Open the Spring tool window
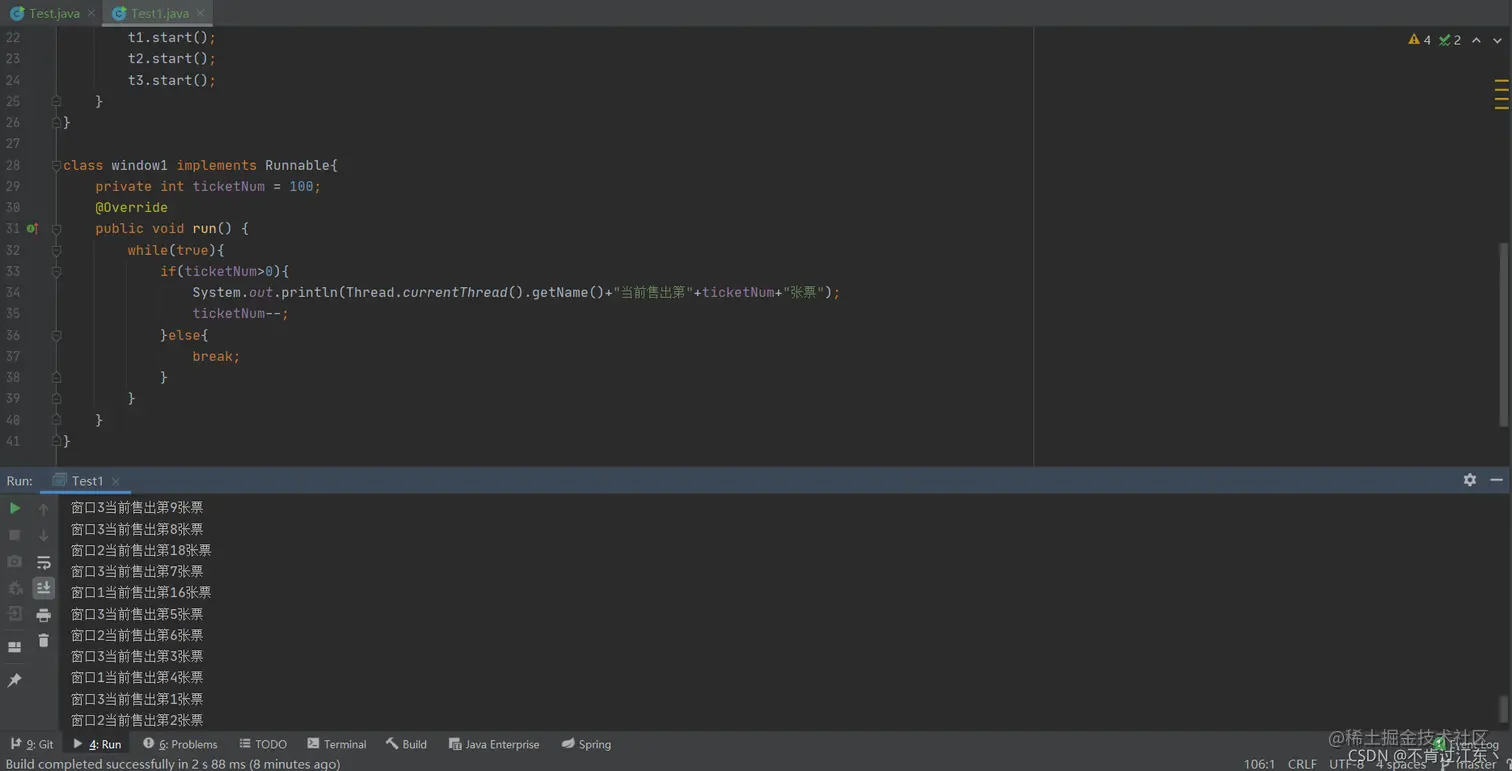Image resolution: width=1512 pixels, height=771 pixels. (x=586, y=744)
